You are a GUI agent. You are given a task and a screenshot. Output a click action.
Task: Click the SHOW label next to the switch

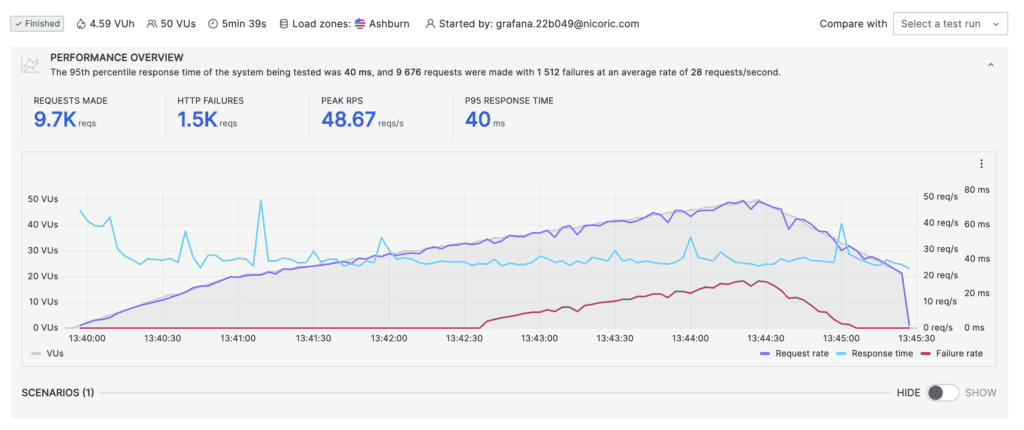tap(980, 393)
